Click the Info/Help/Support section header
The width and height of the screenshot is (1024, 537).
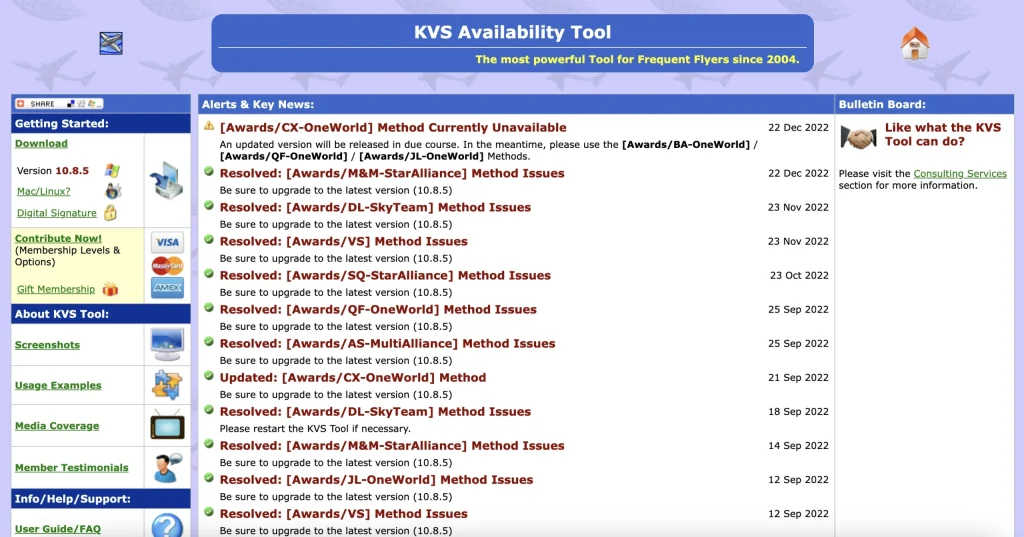pyautogui.click(x=101, y=498)
